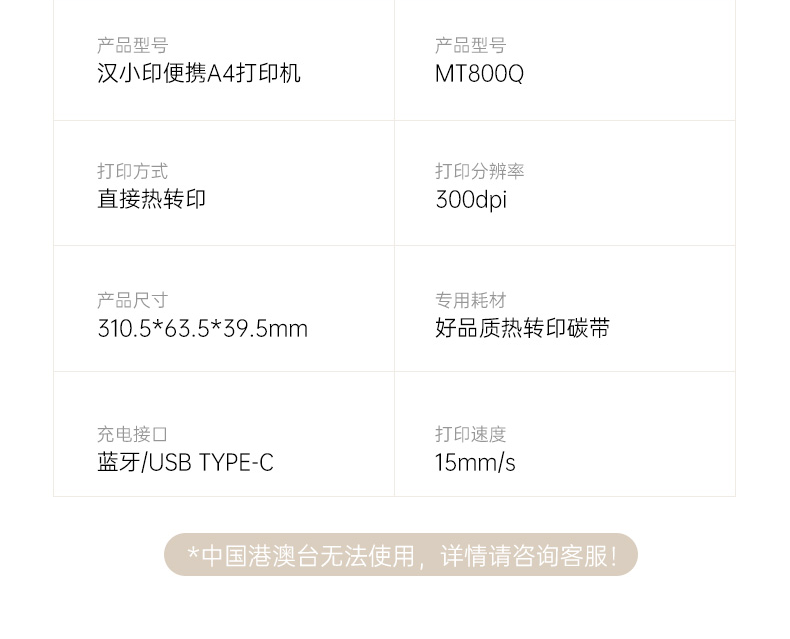Select the 15mm/s print speed value
790x639 pixels.
475,463
